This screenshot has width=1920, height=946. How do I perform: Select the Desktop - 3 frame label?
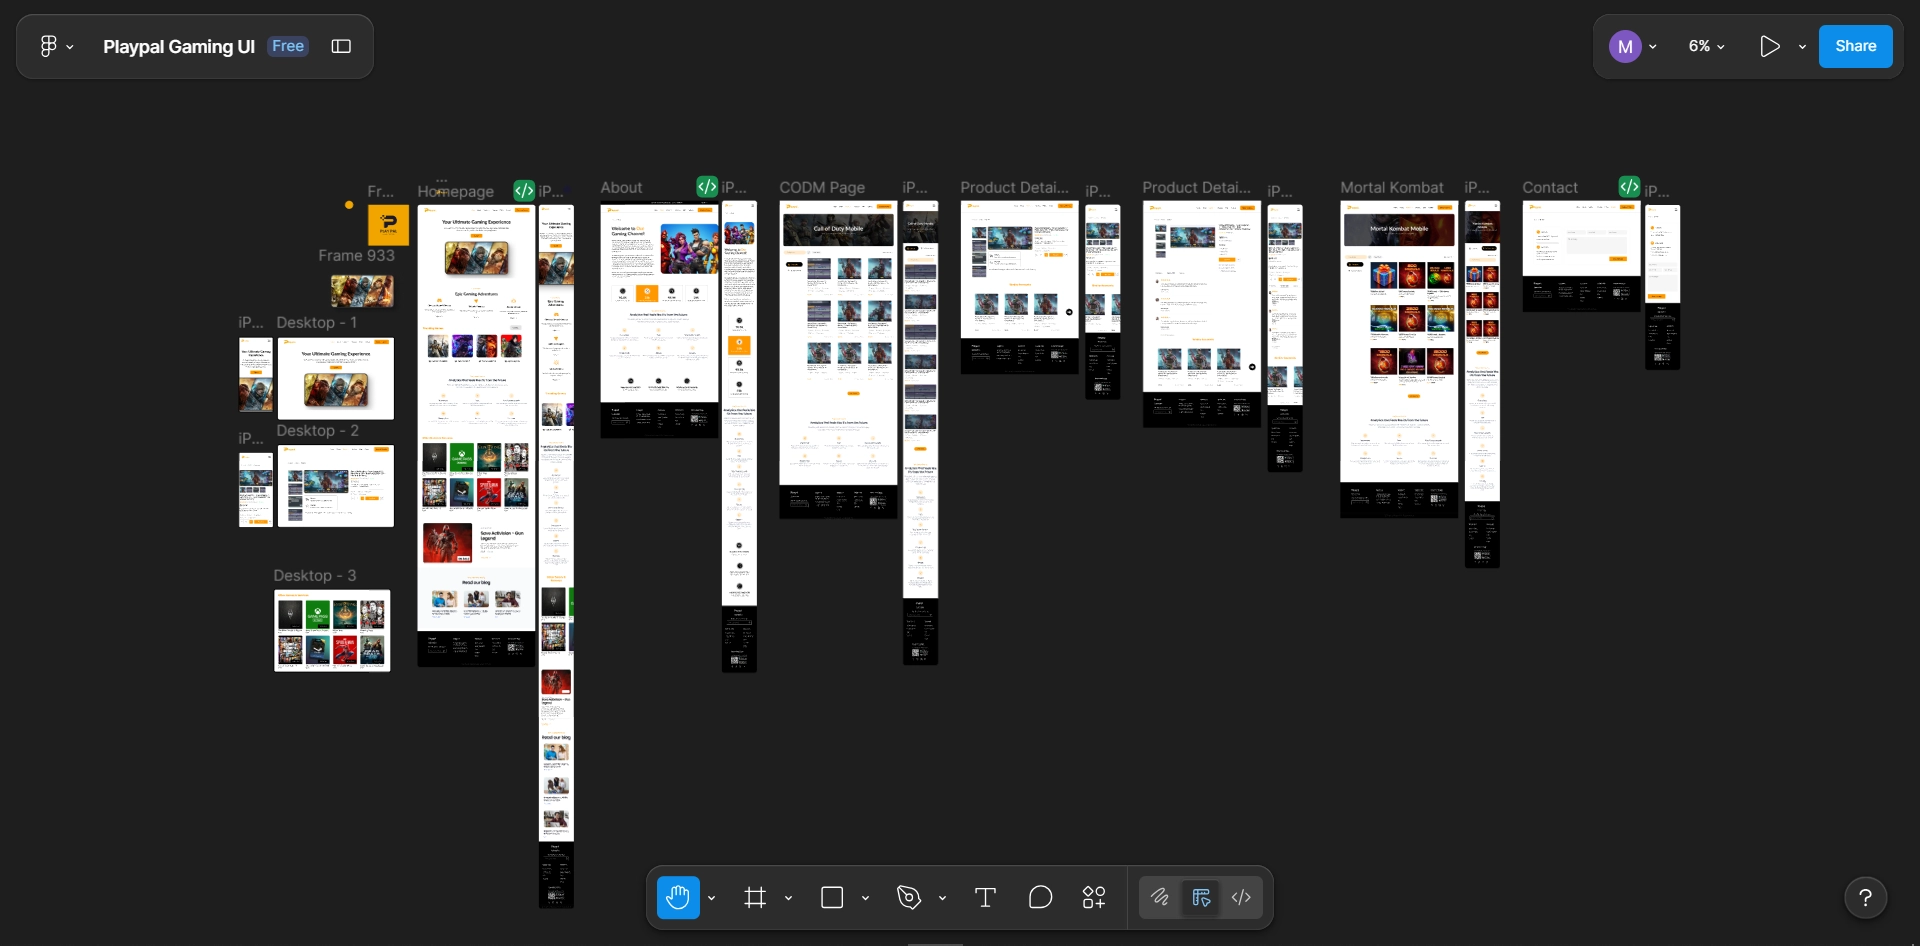point(315,575)
